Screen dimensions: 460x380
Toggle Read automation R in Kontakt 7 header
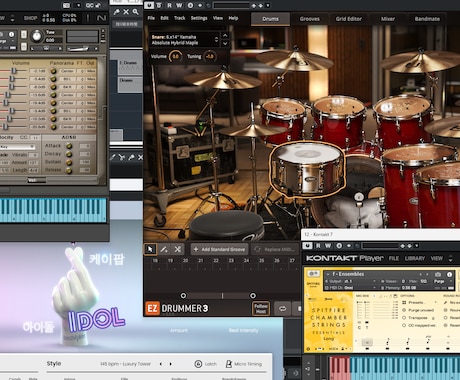(x=318, y=246)
